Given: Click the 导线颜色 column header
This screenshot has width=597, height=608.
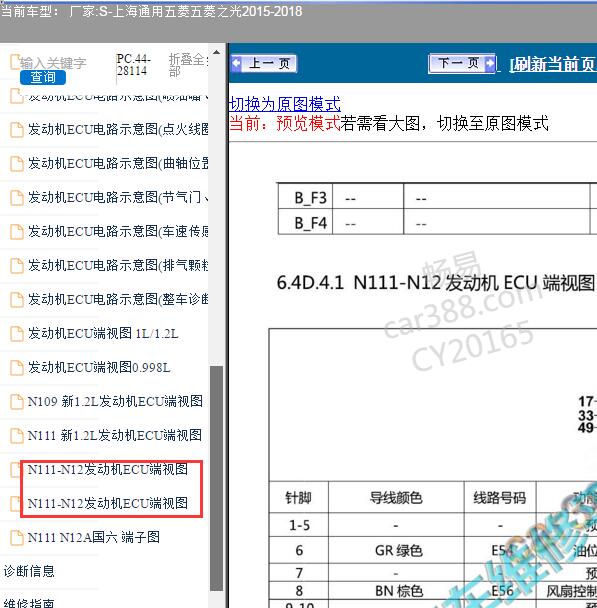Looking at the screenshot, I should [396, 497].
